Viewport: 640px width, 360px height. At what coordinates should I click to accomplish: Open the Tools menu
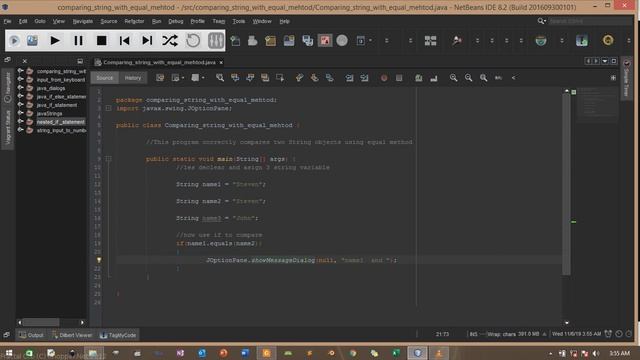[x=239, y=21]
